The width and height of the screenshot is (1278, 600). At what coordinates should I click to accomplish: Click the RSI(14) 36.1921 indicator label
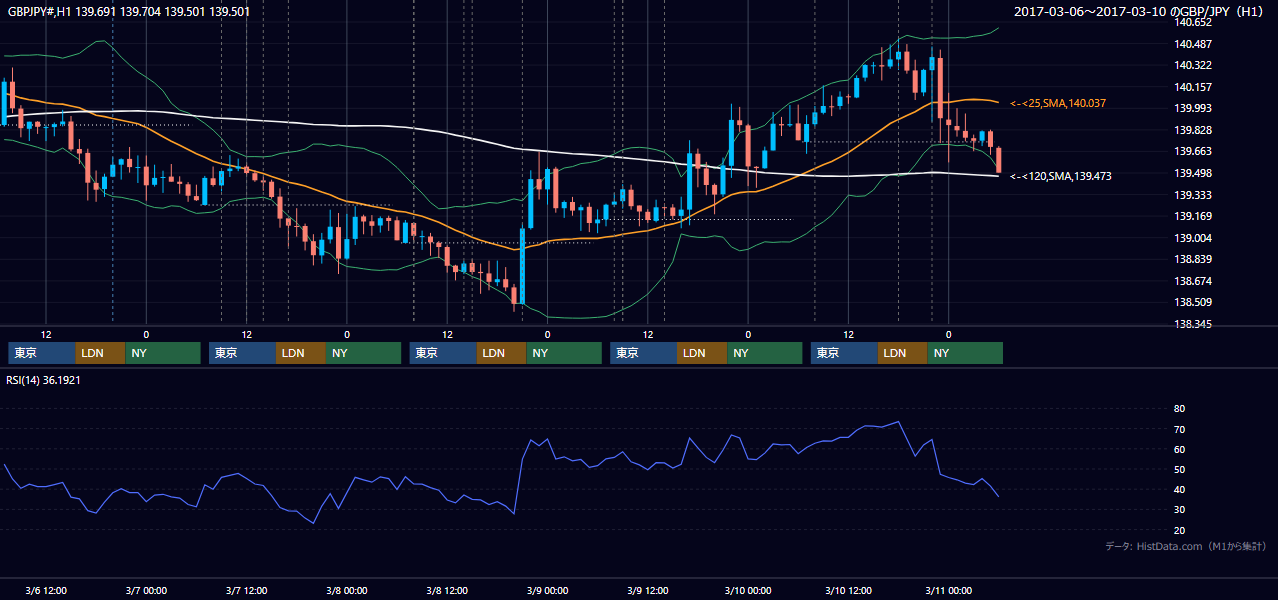(44, 380)
